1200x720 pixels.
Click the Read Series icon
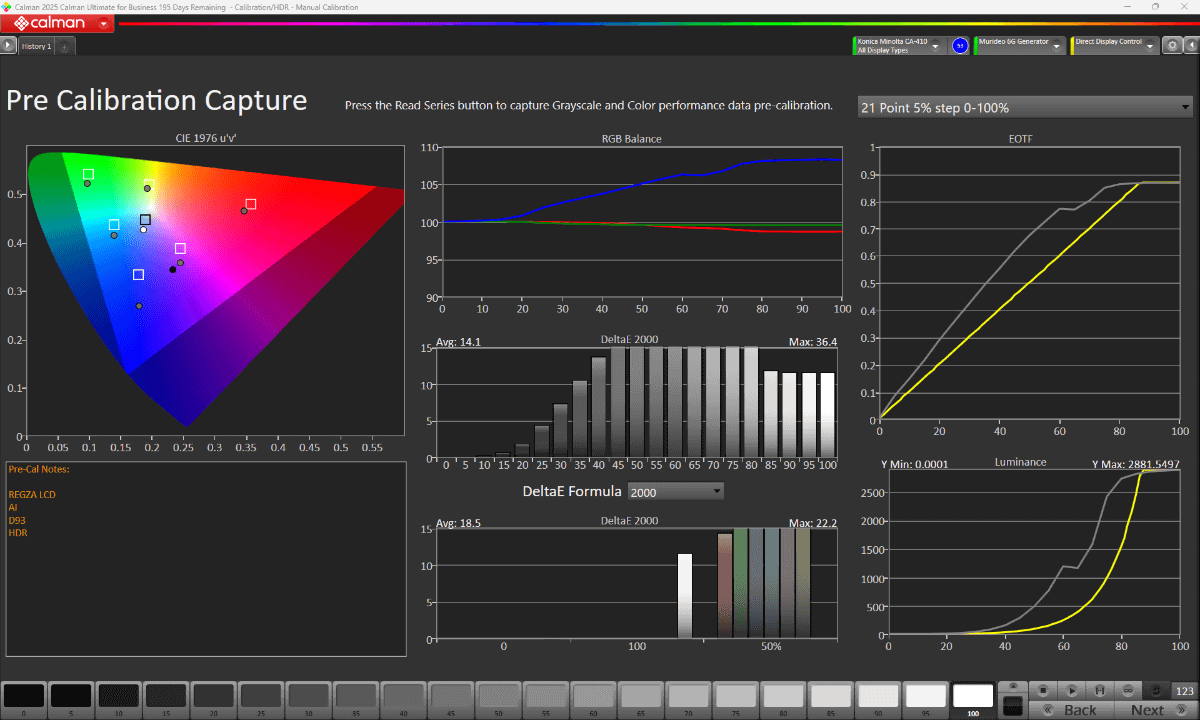[1100, 690]
